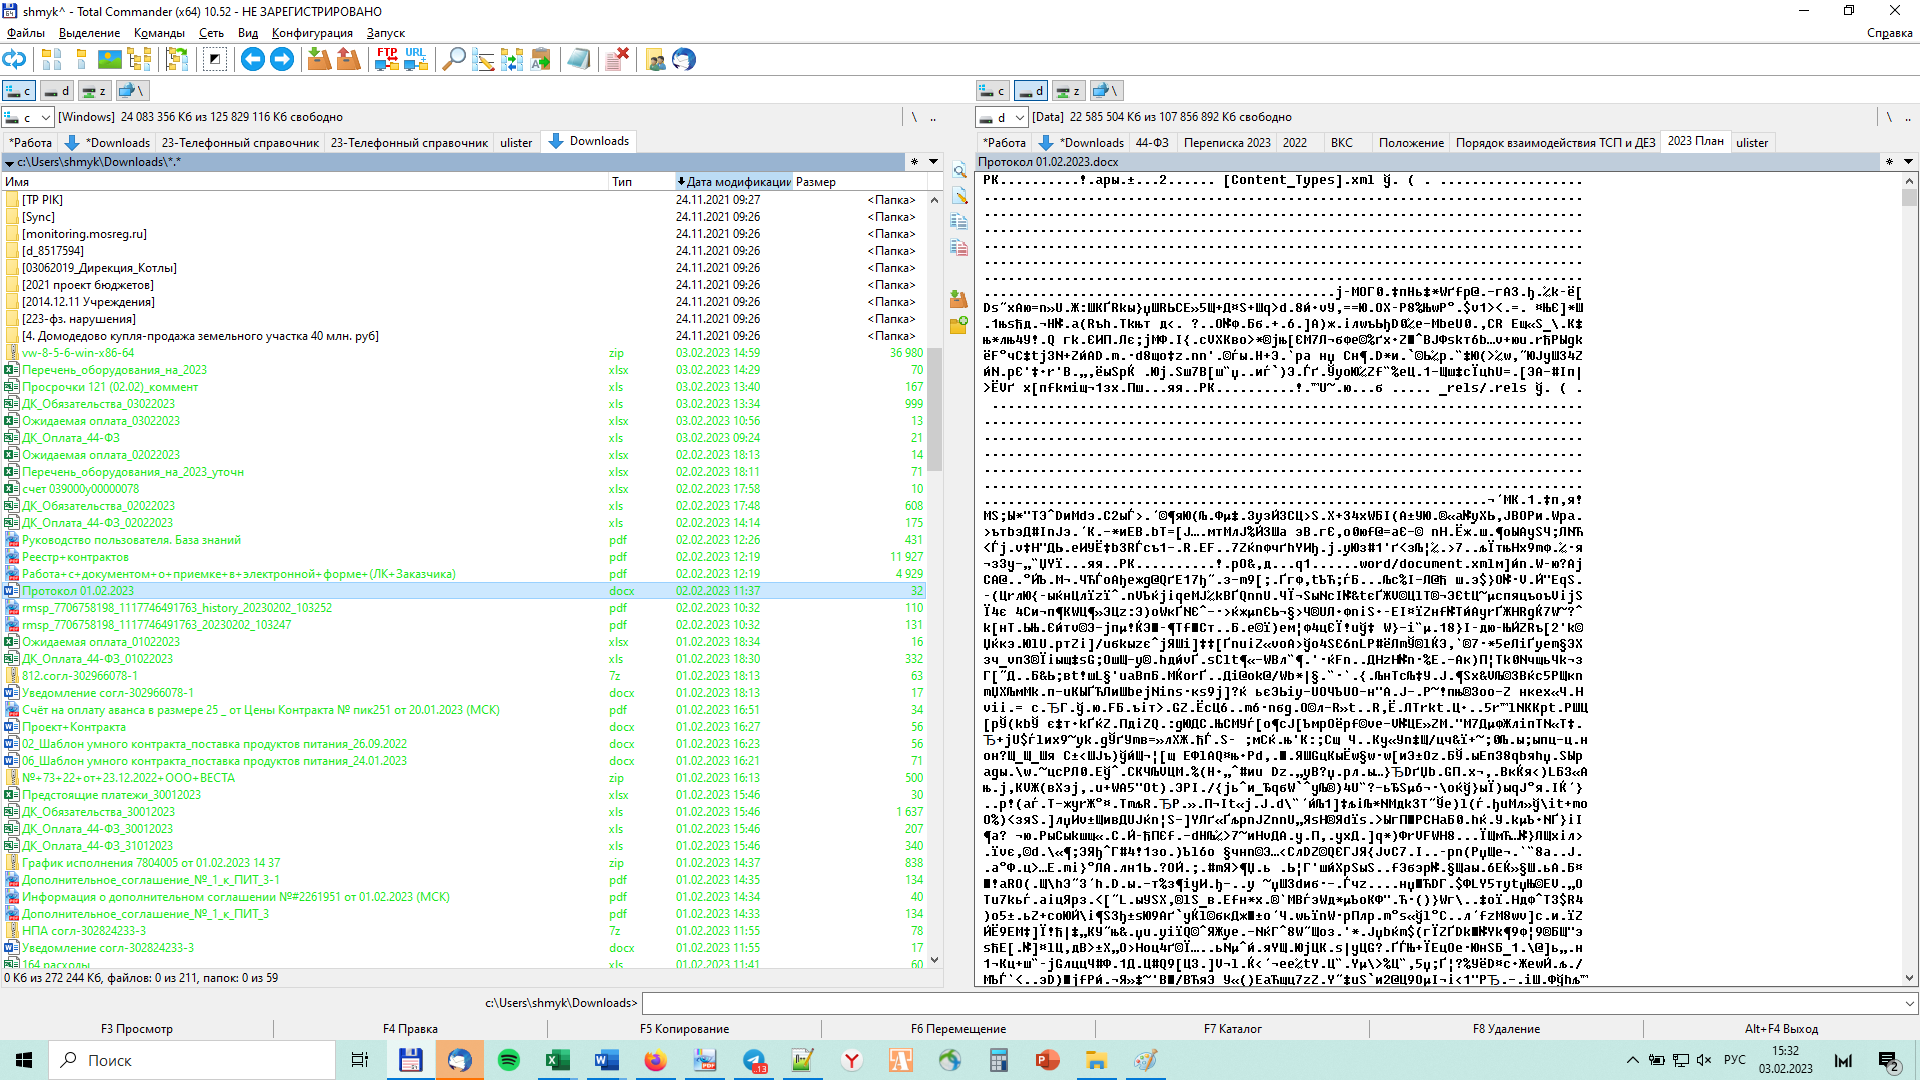Switch left panel to drive d button
The image size is (1920, 1080).
[57, 91]
